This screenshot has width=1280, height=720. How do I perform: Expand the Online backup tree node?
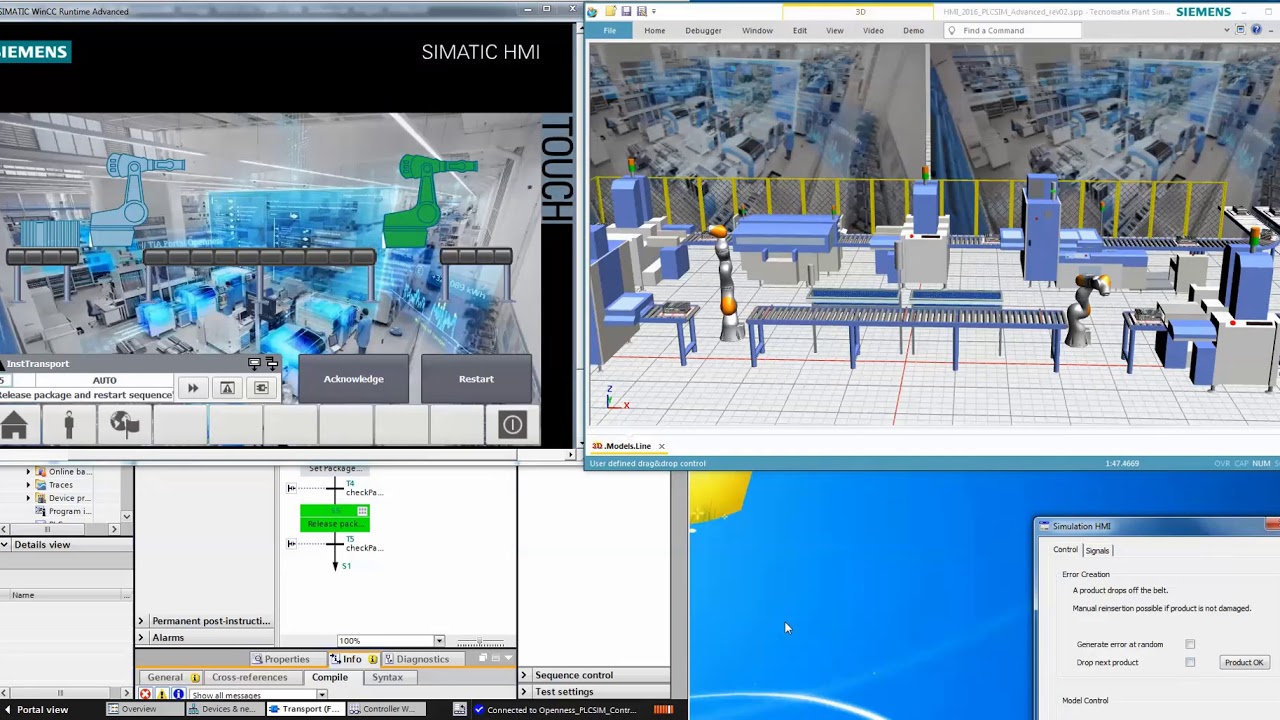28,471
